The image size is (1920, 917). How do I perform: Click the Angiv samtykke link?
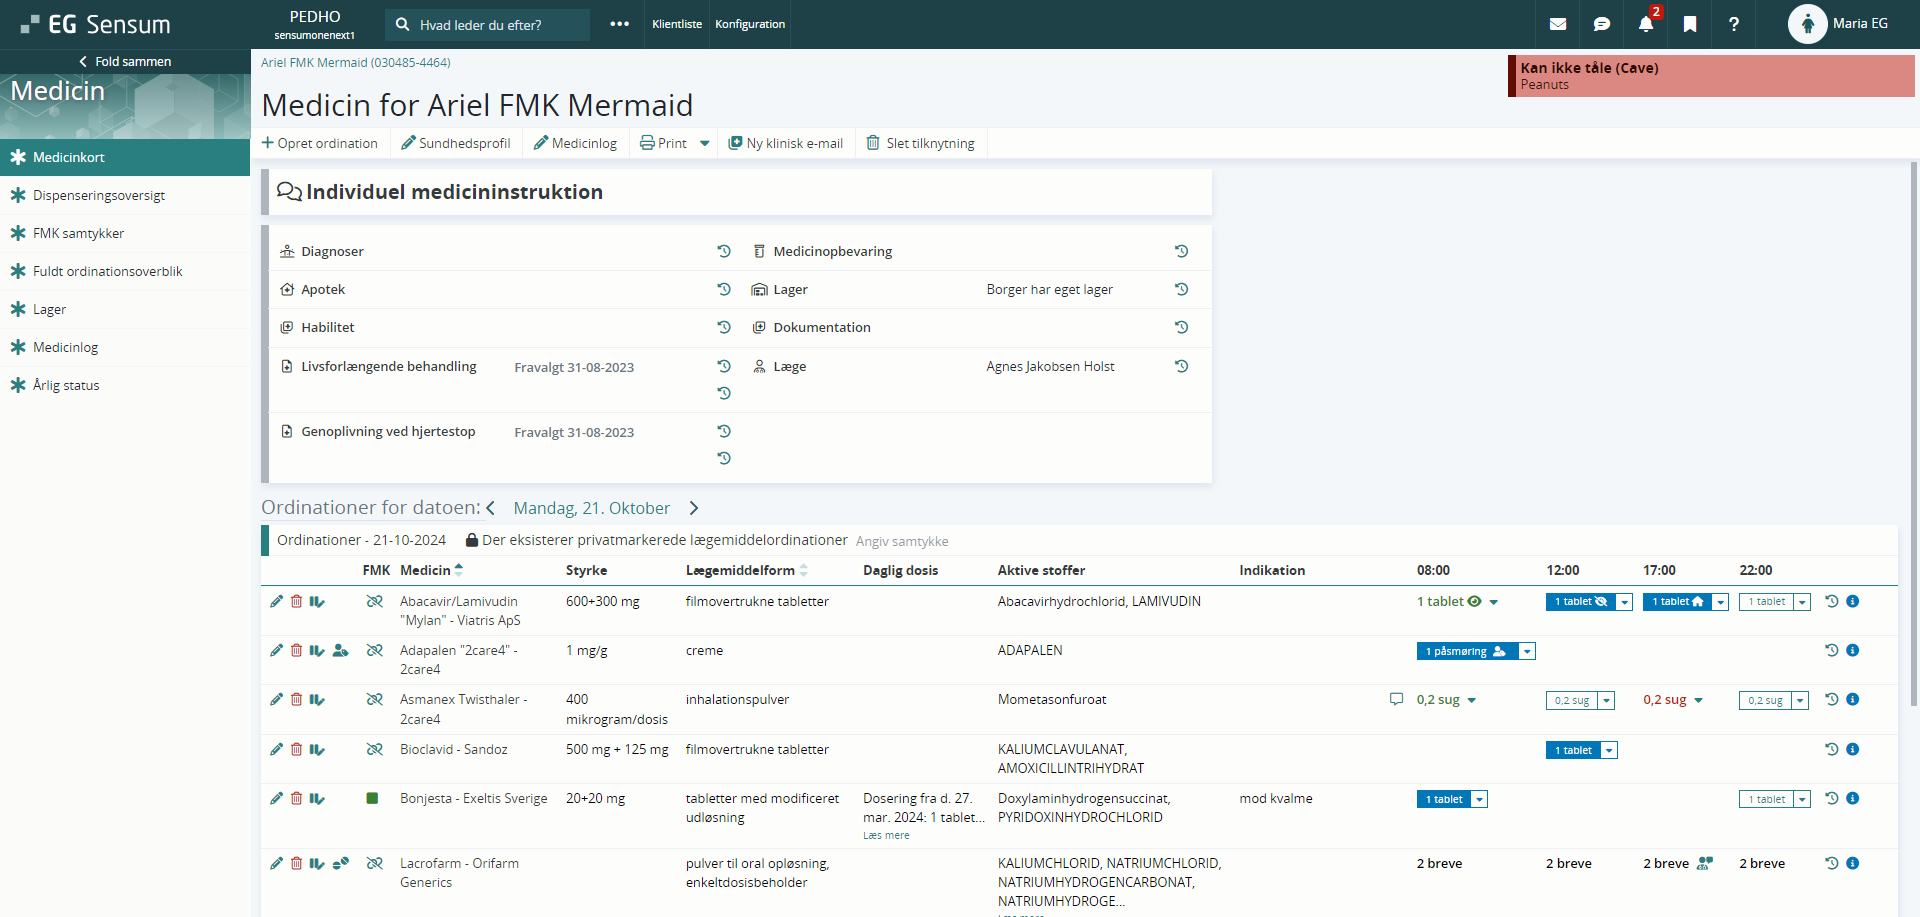pyautogui.click(x=902, y=541)
